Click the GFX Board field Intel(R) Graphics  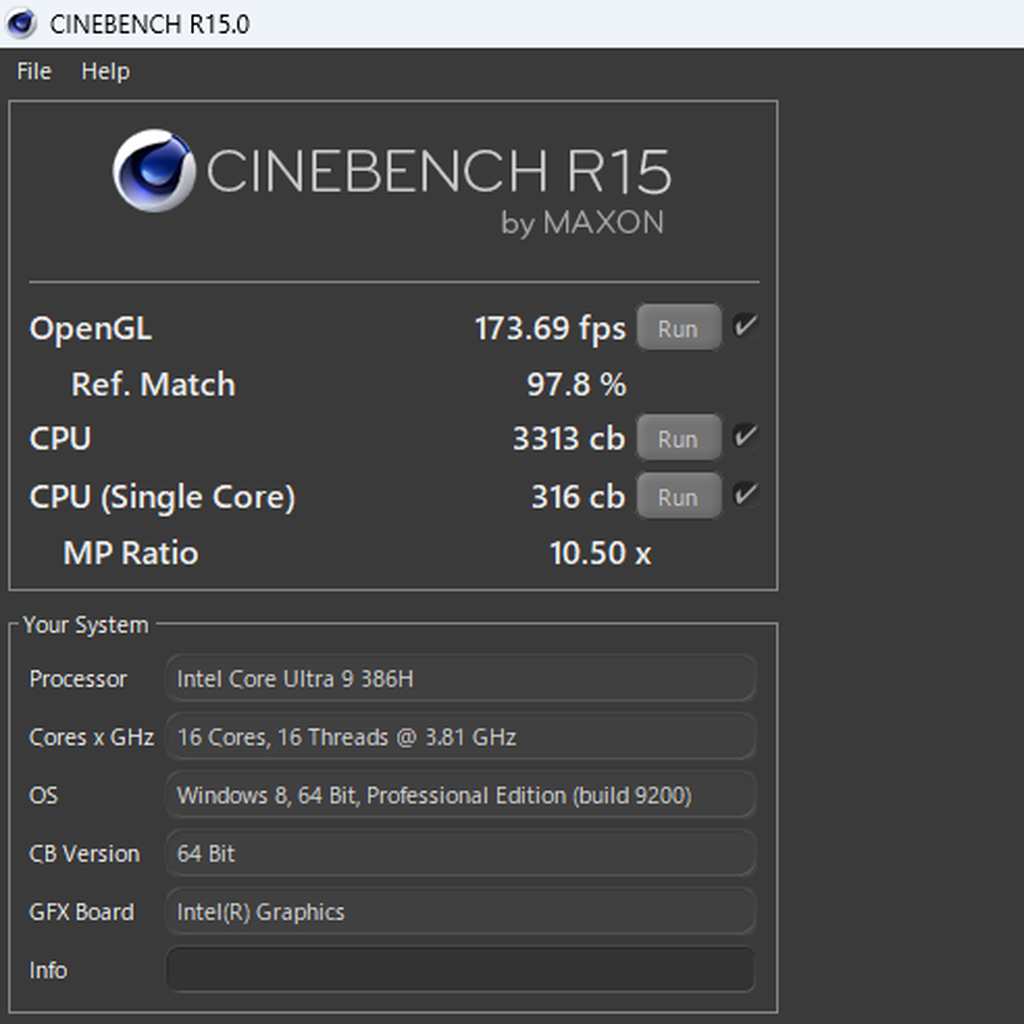[x=461, y=912]
